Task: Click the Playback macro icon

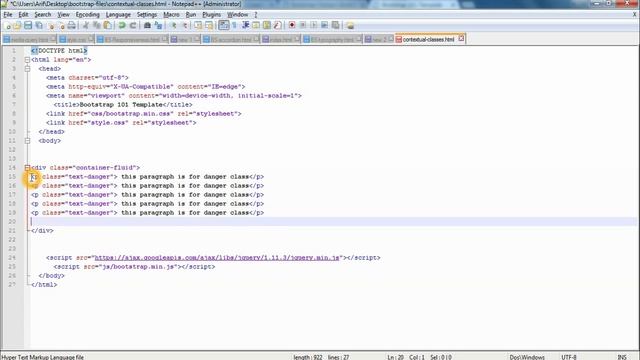Action: pos(313,26)
